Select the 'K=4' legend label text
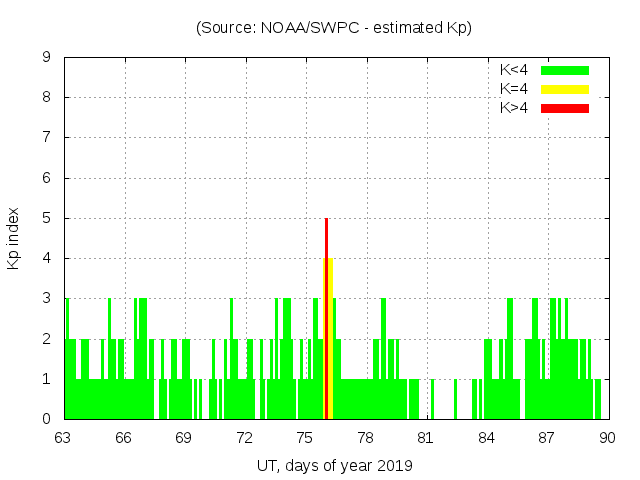This screenshot has width=640, height=480. tap(514, 89)
